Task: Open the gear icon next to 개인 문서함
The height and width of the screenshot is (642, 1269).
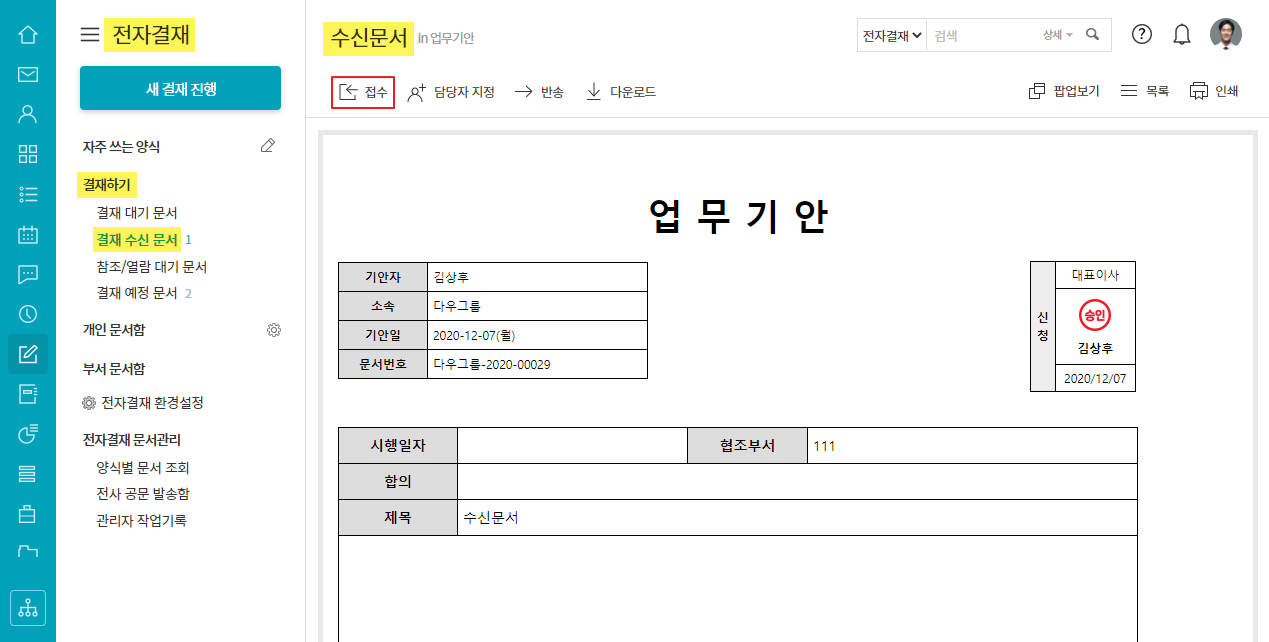Action: pos(274,330)
